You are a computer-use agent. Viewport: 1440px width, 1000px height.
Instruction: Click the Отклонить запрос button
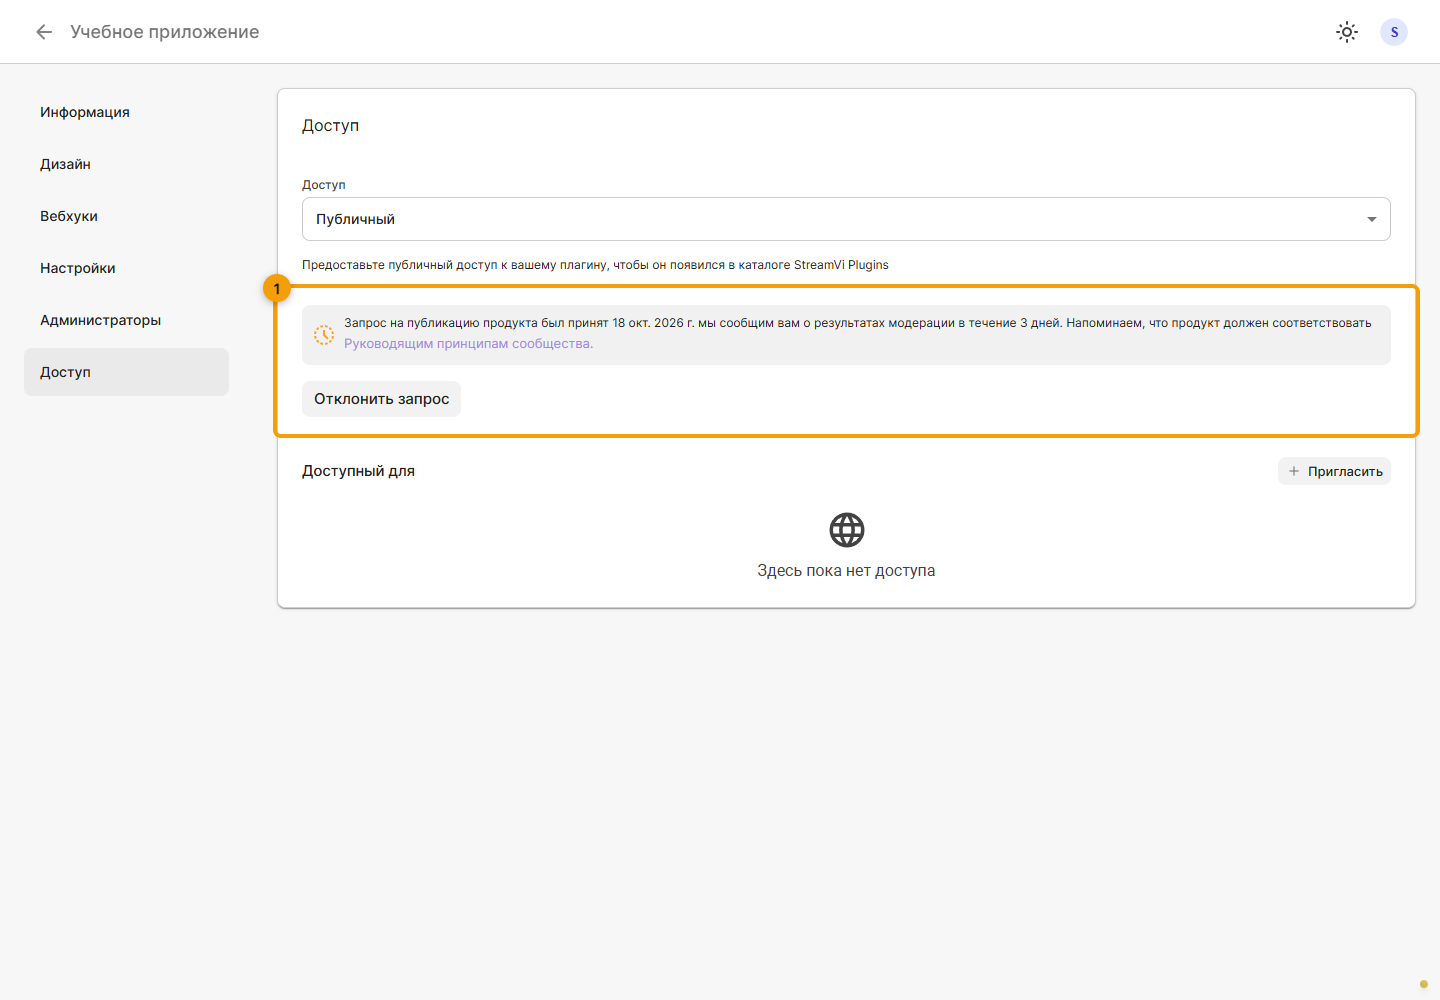coord(381,399)
